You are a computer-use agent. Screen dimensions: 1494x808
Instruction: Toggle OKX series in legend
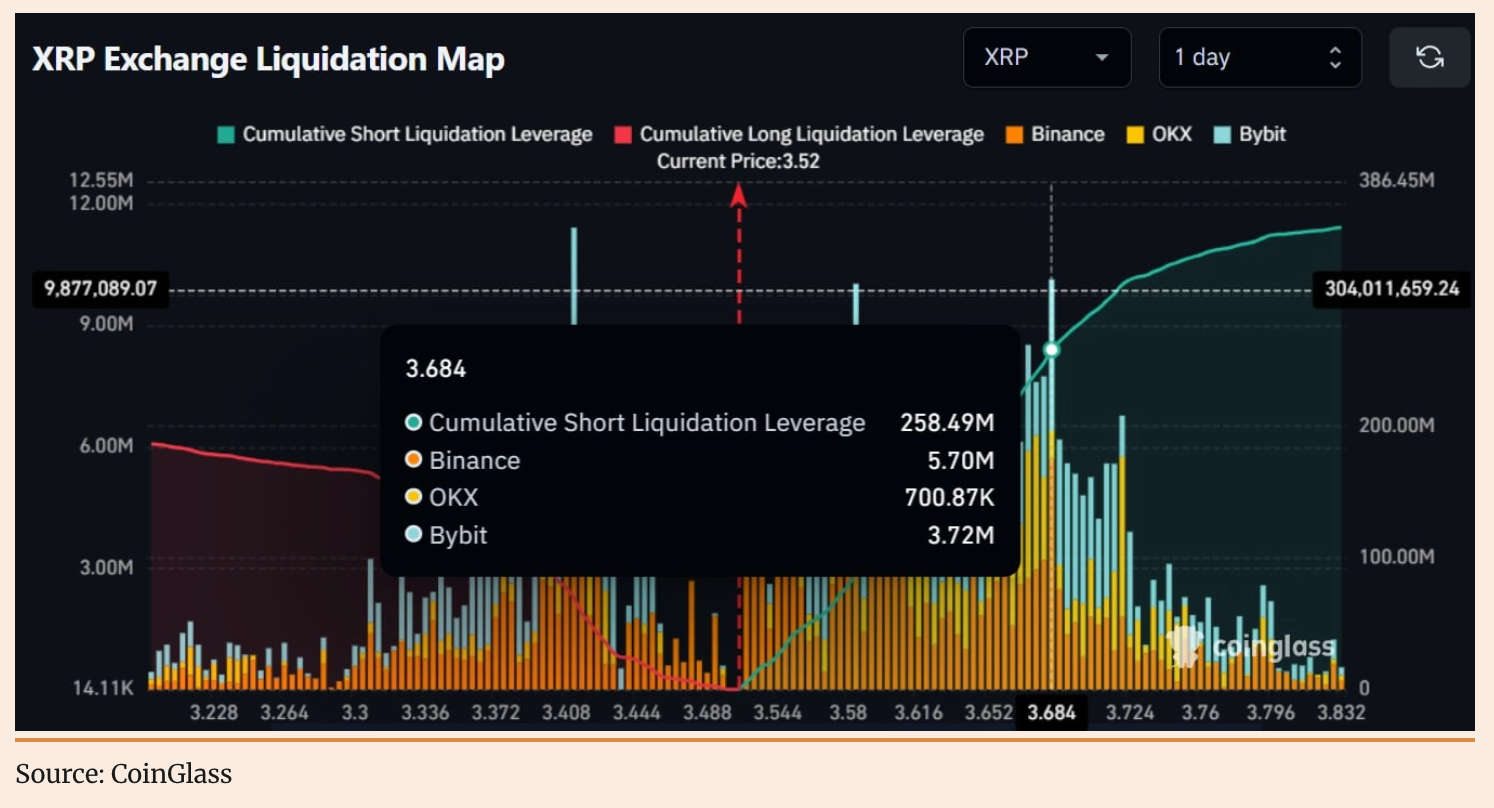1172,134
